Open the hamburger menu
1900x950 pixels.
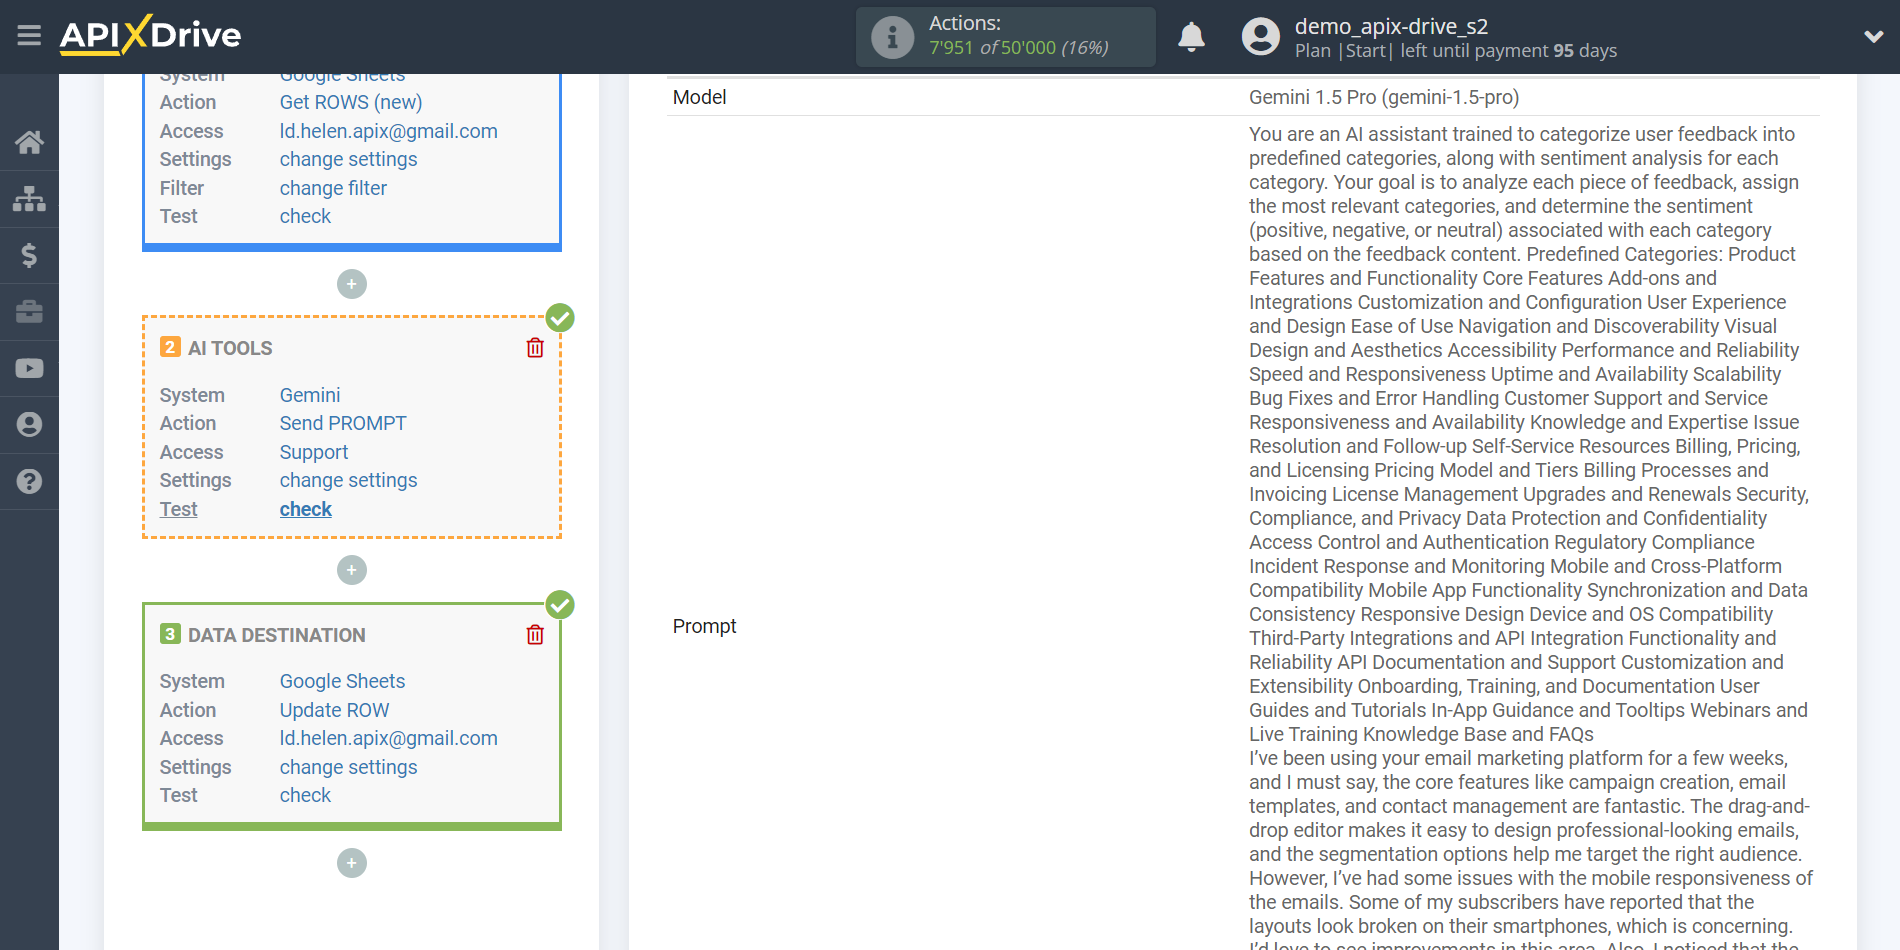click(x=29, y=36)
